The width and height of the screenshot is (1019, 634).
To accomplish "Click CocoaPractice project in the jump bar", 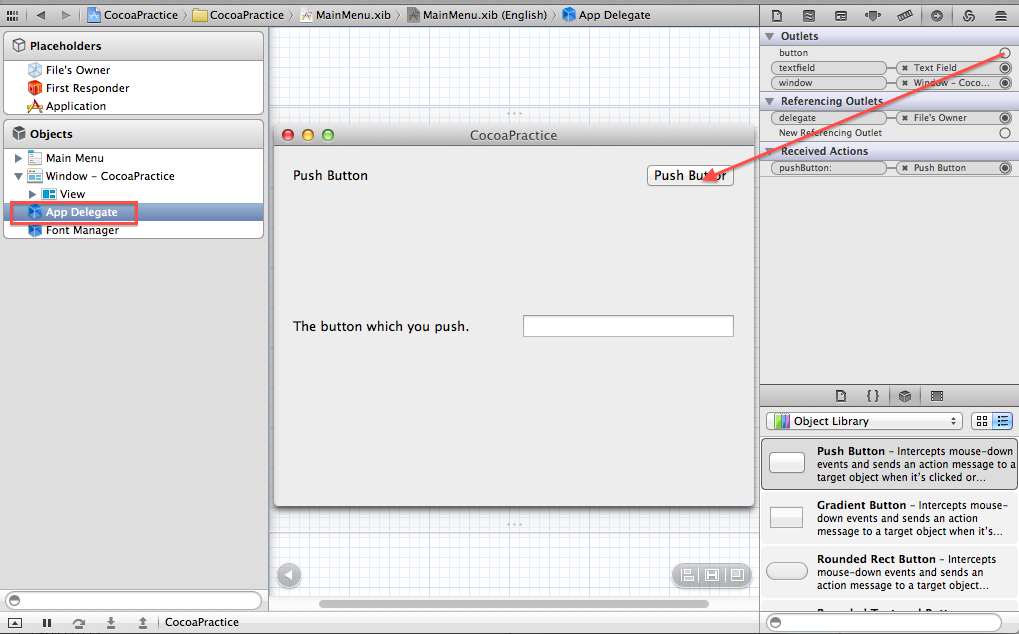I will coord(133,15).
